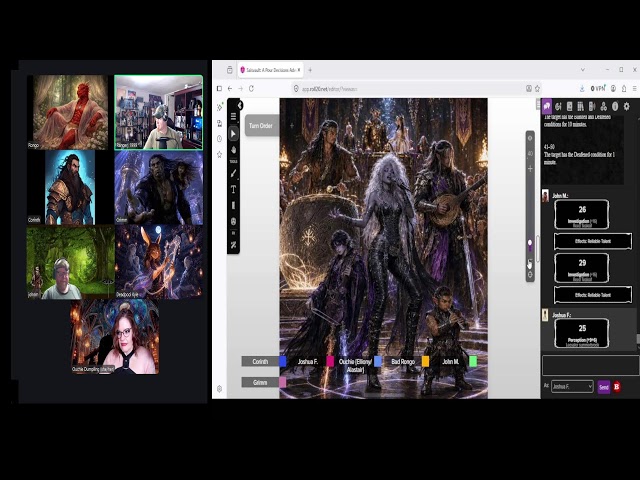Screen dimensions: 640x480
Task: Activate the Text tool
Action: pyautogui.click(x=233, y=189)
